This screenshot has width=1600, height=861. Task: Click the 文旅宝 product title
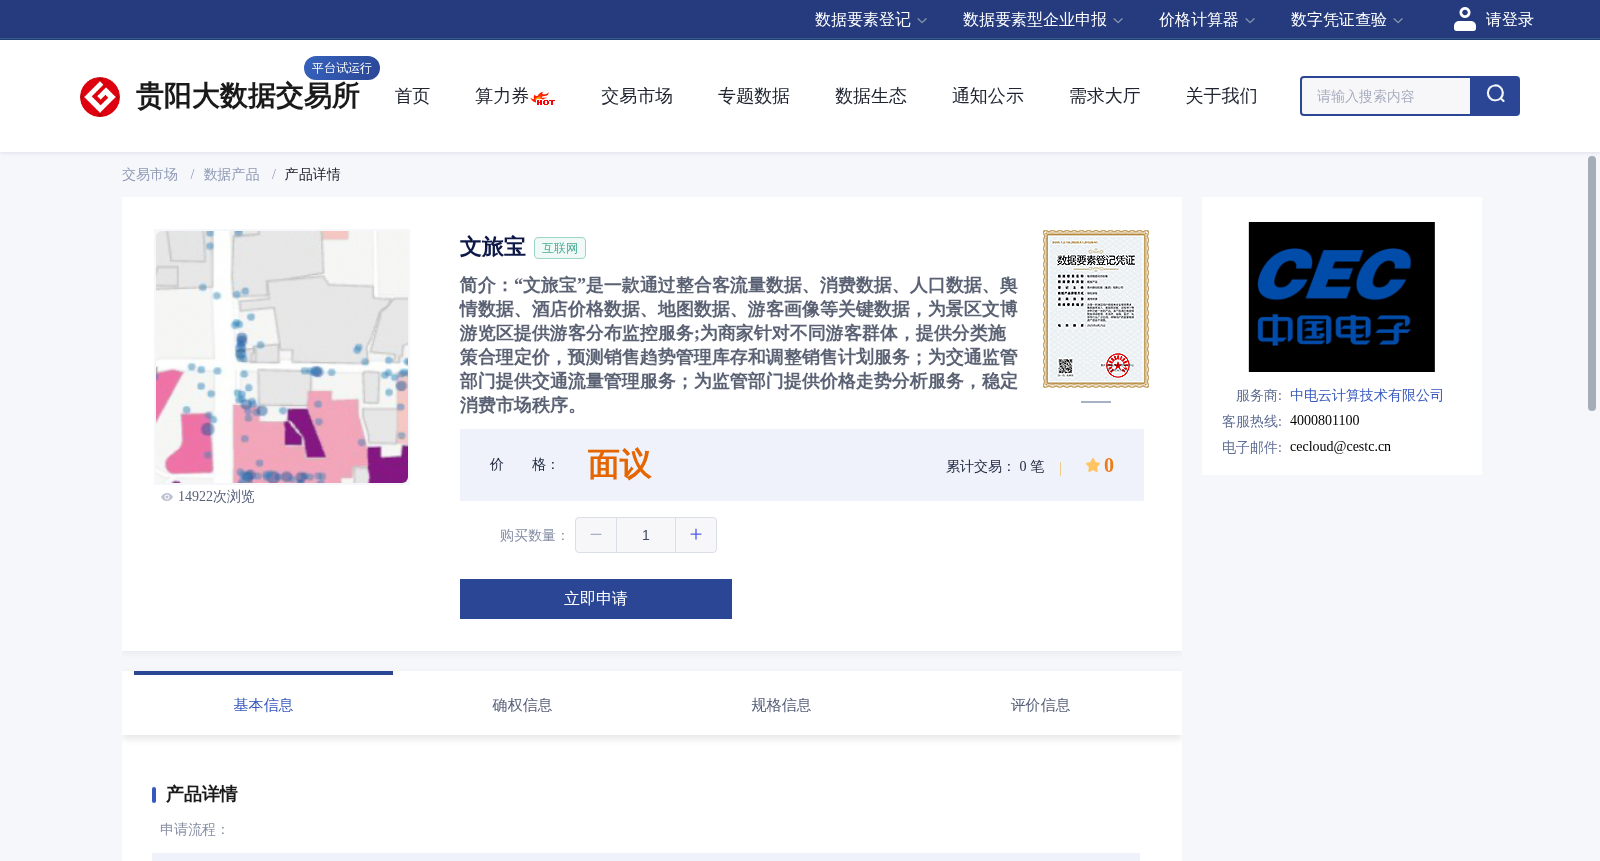pyautogui.click(x=493, y=247)
